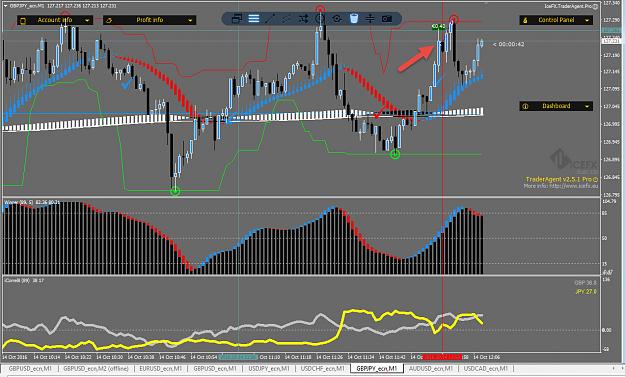625x377 pixels.
Task: Click the blue checkmark arrow signal on the chart
Action: 128,83
